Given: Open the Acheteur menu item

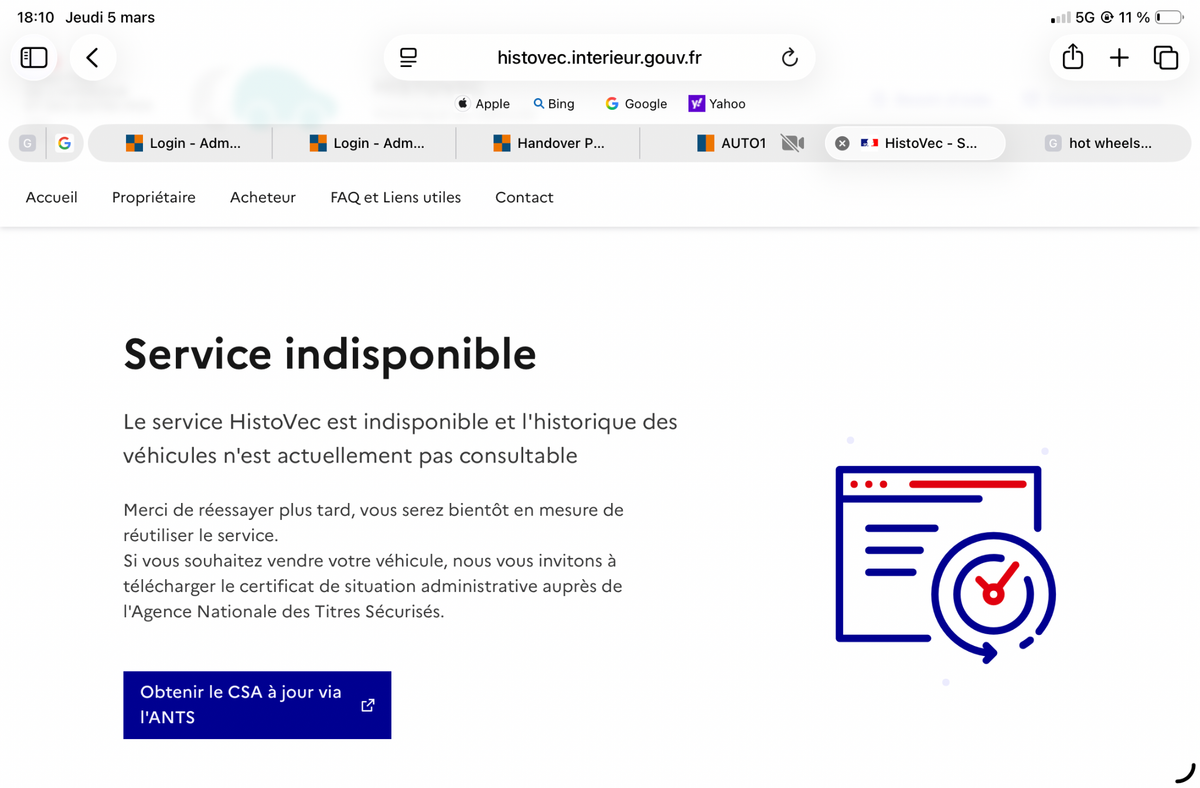Looking at the screenshot, I should pos(263,197).
